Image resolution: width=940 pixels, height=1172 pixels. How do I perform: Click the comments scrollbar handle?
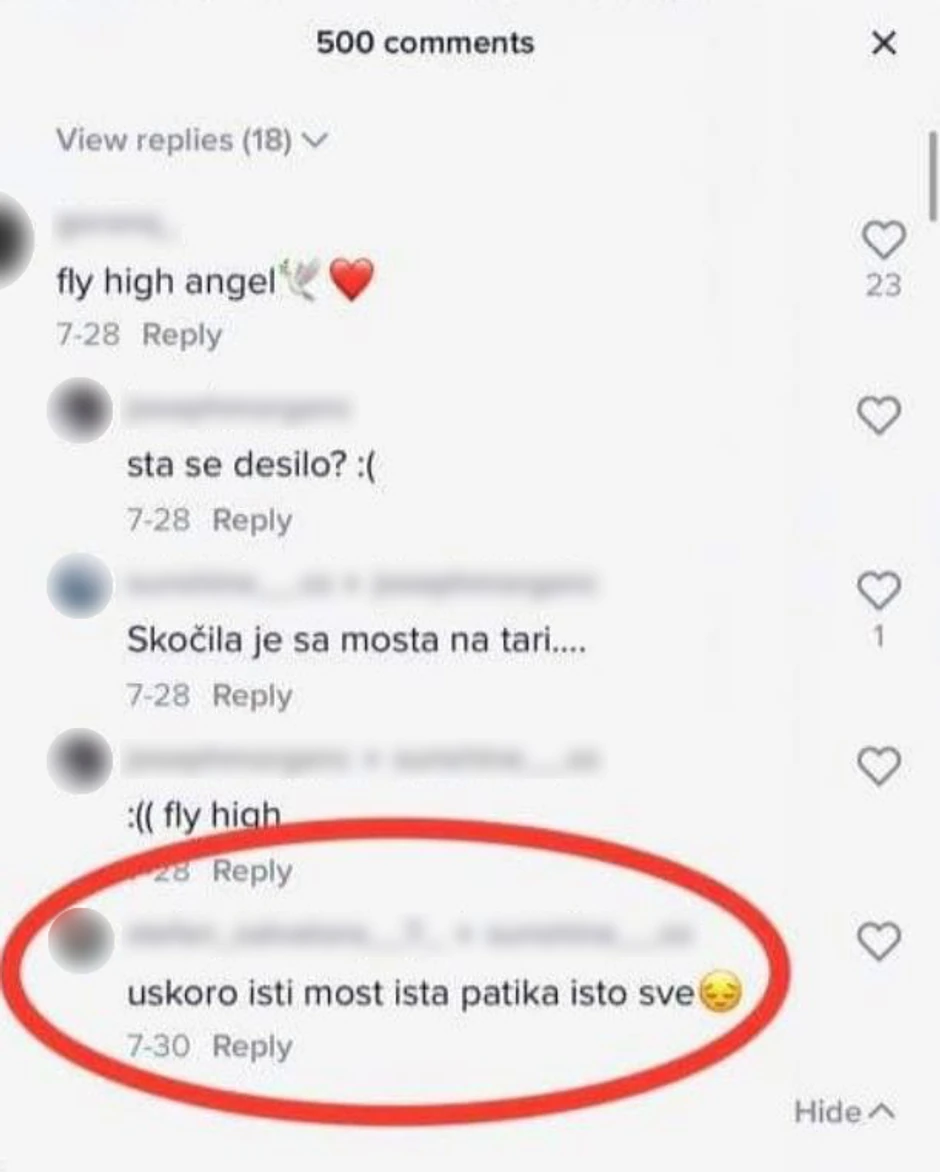tap(933, 176)
